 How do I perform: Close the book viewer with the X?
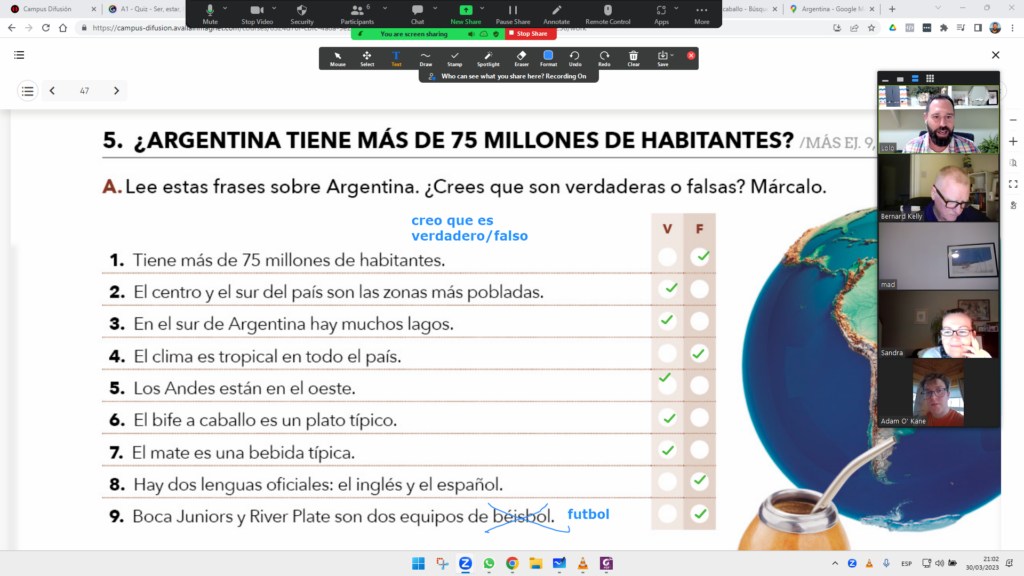[x=995, y=56]
